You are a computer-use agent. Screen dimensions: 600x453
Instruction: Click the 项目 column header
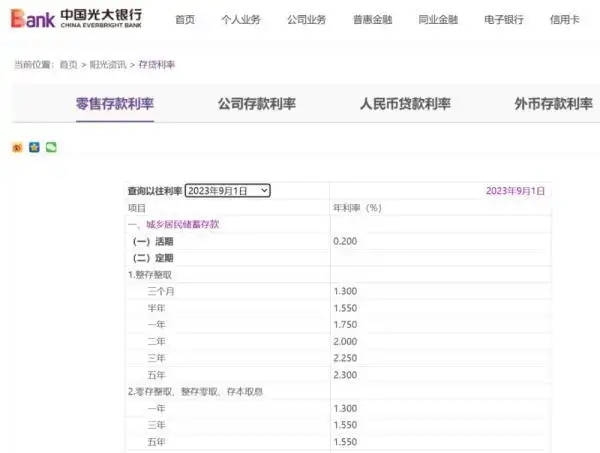point(137,208)
